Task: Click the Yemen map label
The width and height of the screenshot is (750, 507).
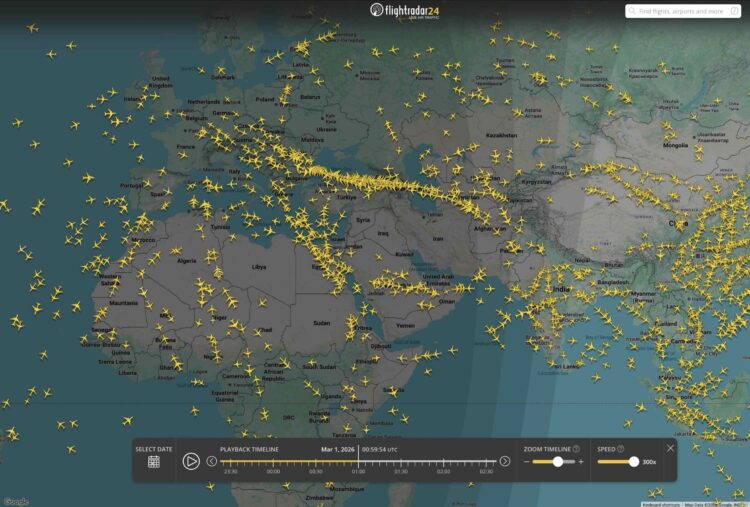Action: pos(405,325)
